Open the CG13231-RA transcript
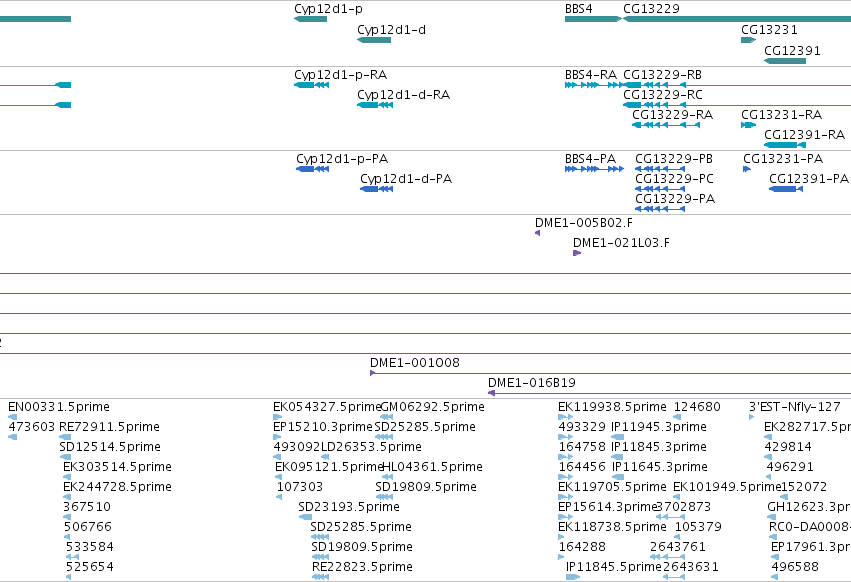 click(748, 125)
